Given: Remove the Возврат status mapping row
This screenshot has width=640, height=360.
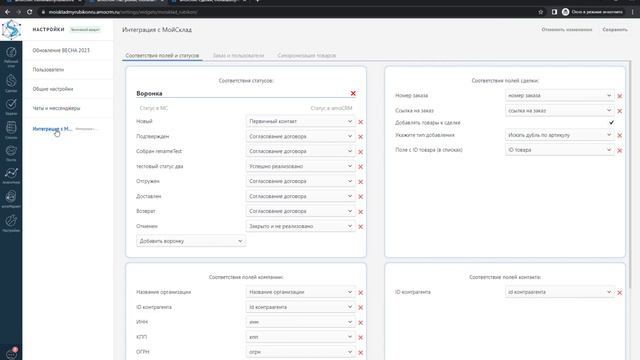Looking at the screenshot, I should pyautogui.click(x=360, y=212).
